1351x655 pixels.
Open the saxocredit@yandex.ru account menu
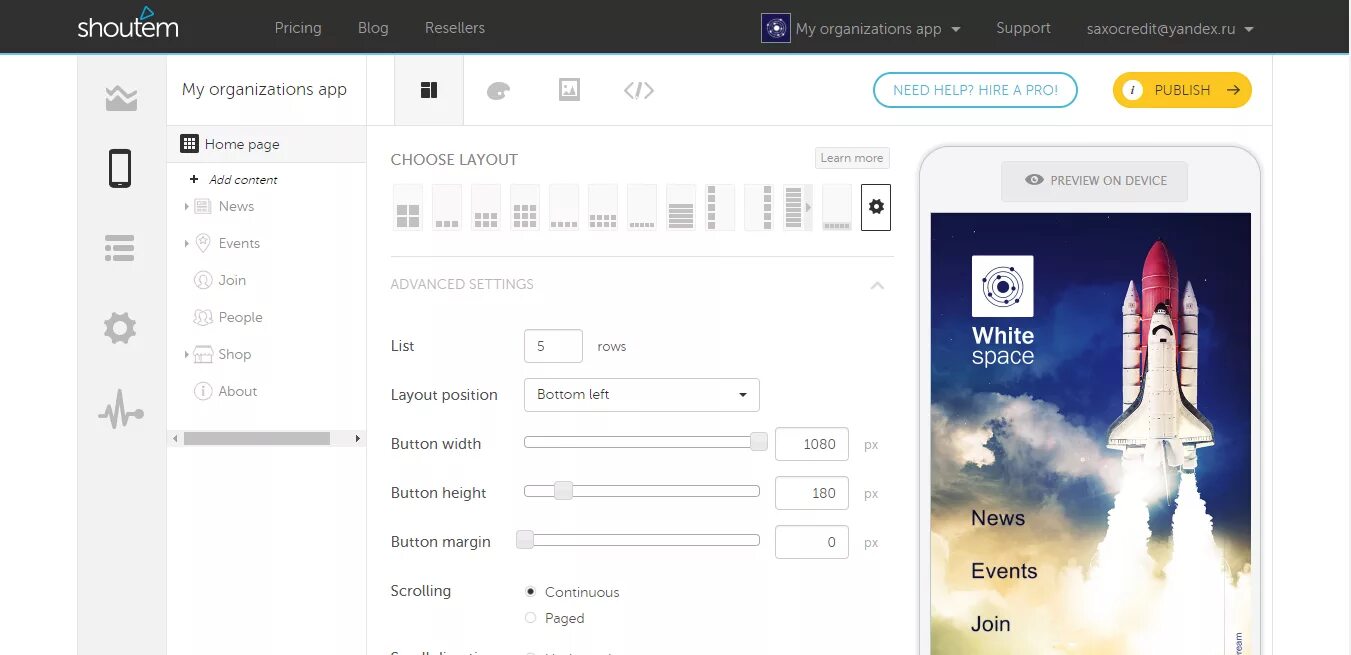pyautogui.click(x=1170, y=29)
